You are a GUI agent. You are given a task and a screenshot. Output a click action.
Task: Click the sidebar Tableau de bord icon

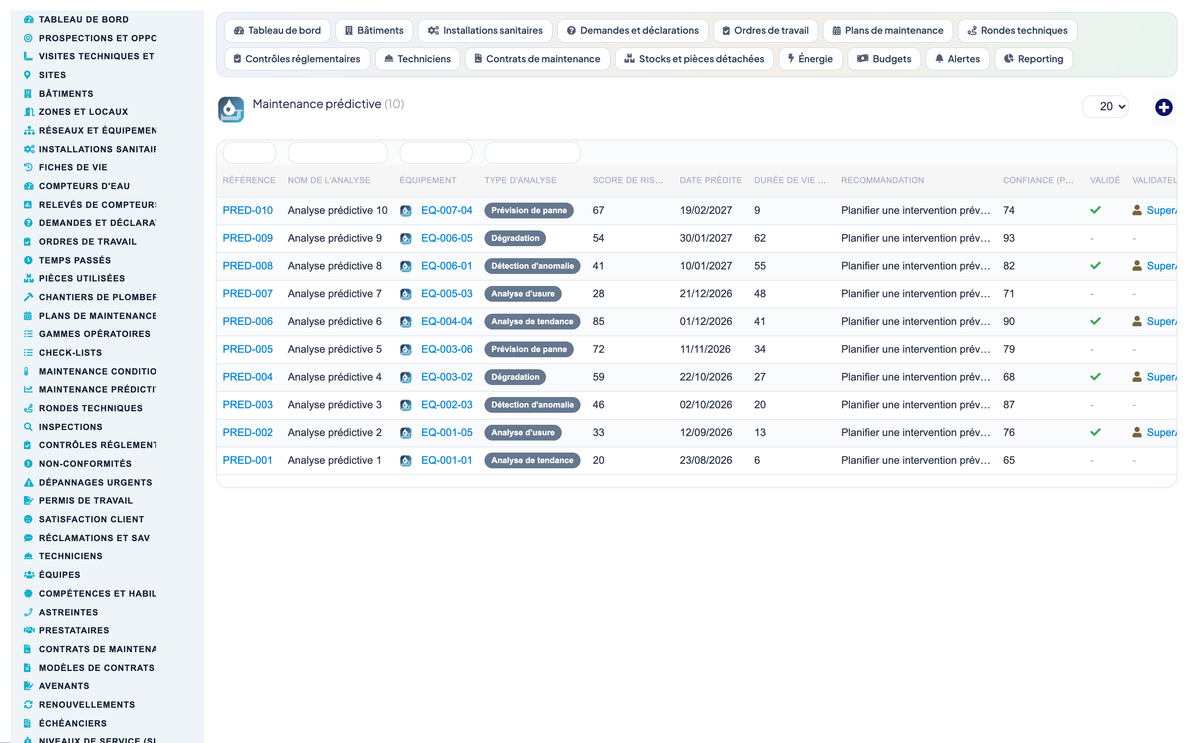tap(28, 19)
